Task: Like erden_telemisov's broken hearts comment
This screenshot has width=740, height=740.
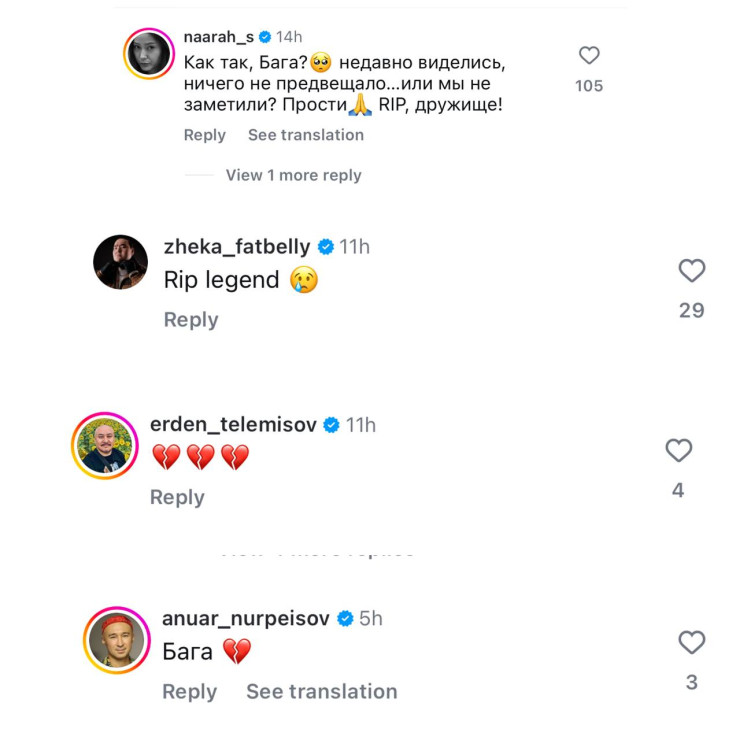Action: (x=679, y=451)
